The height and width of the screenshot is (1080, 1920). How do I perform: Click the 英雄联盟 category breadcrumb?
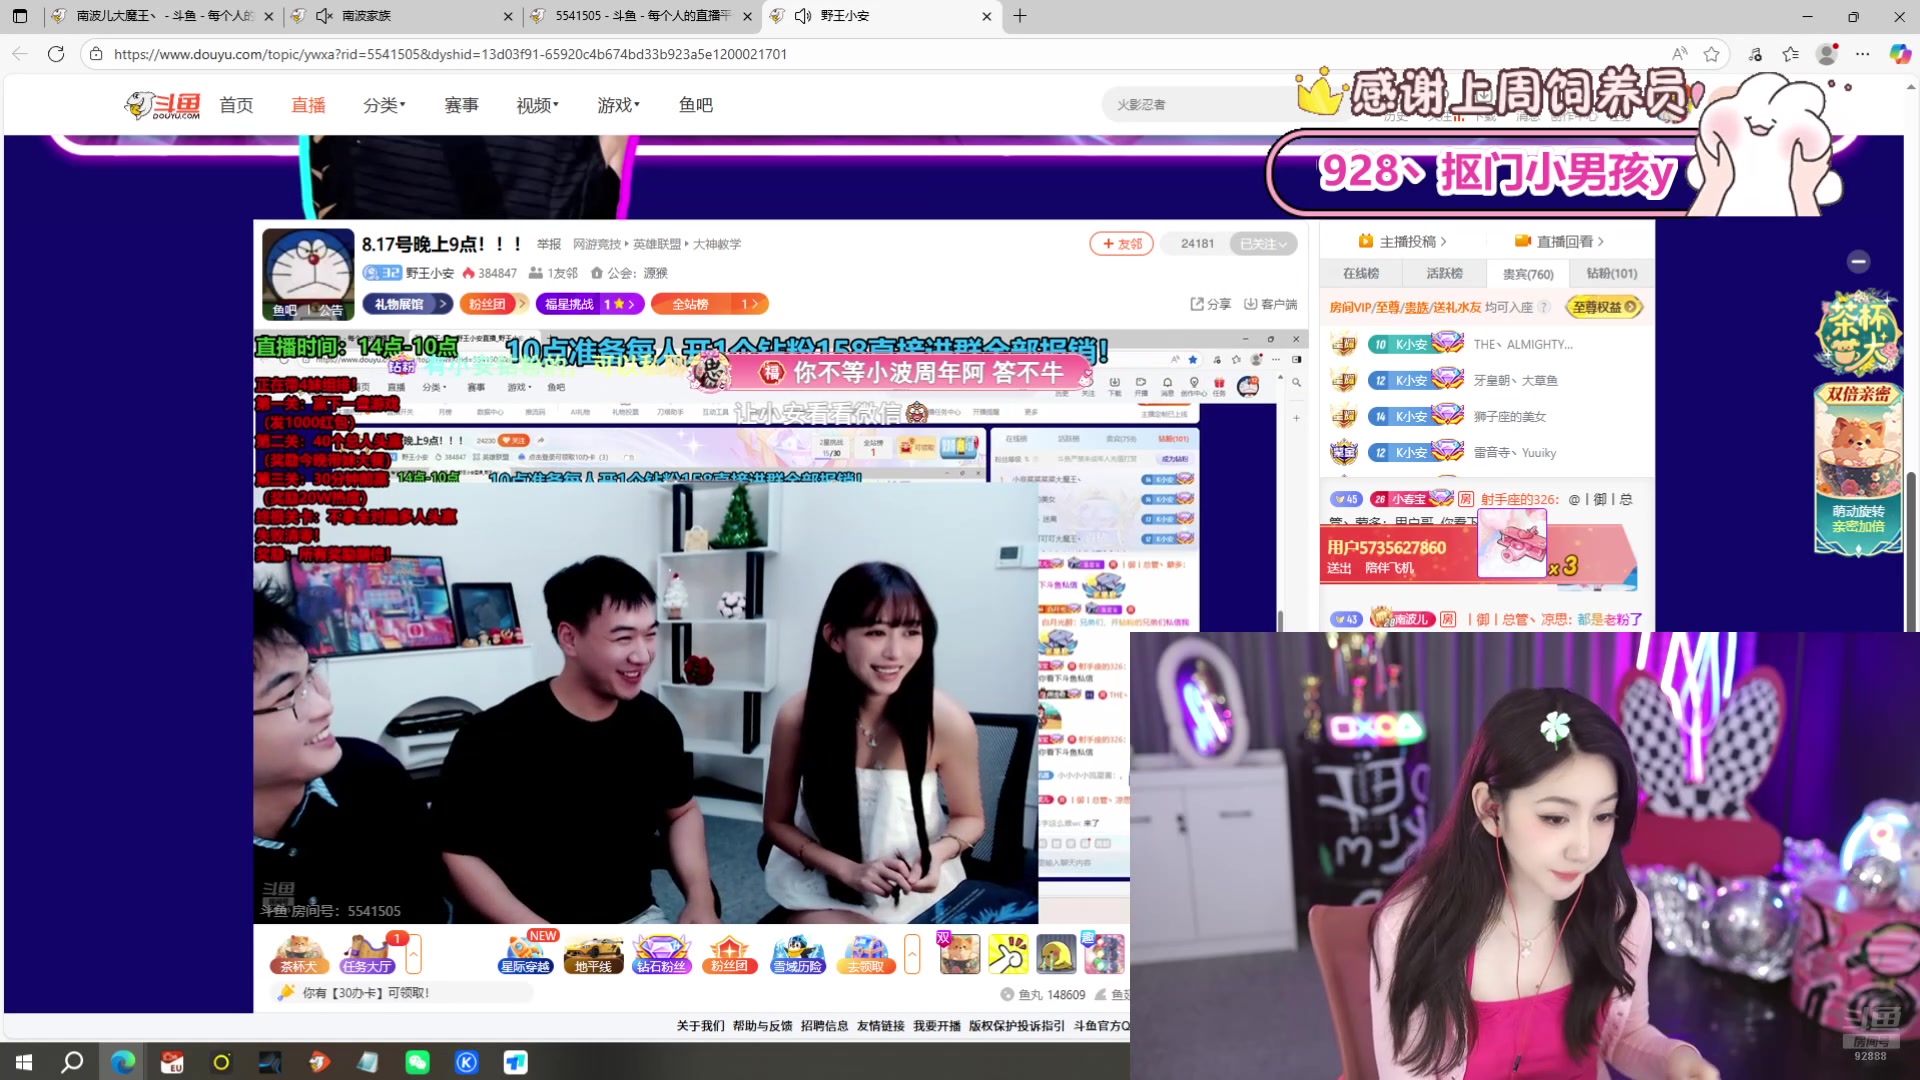pos(656,244)
